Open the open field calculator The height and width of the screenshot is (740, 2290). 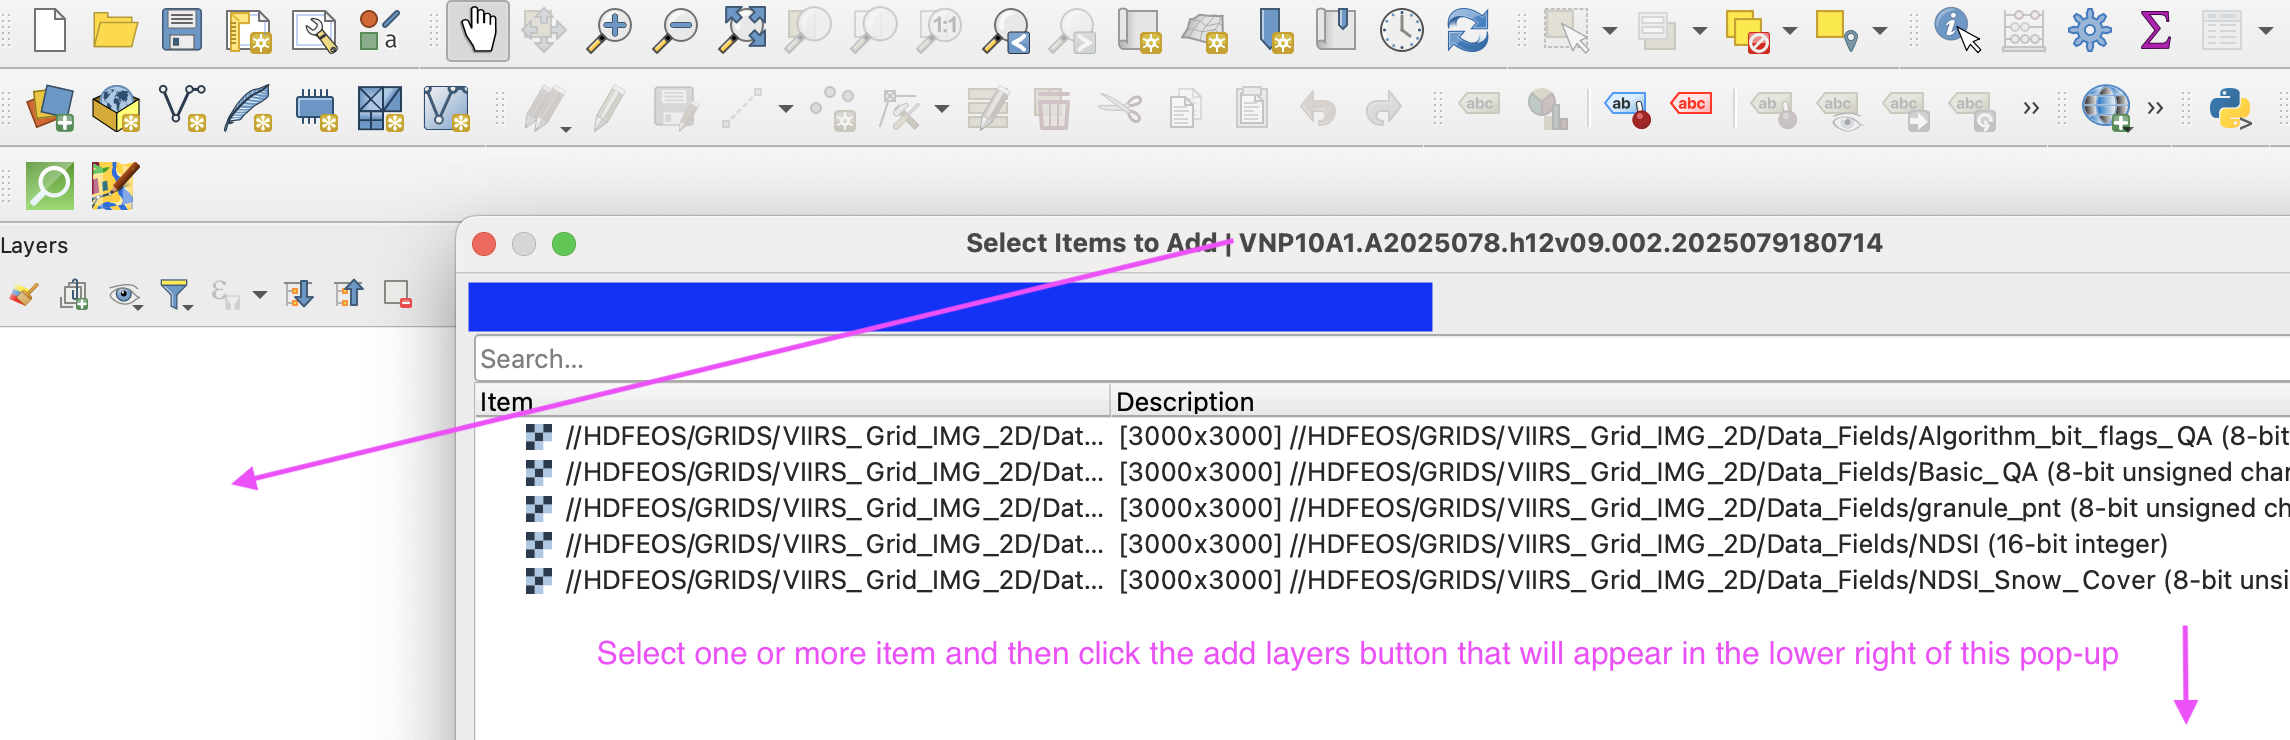(2023, 30)
